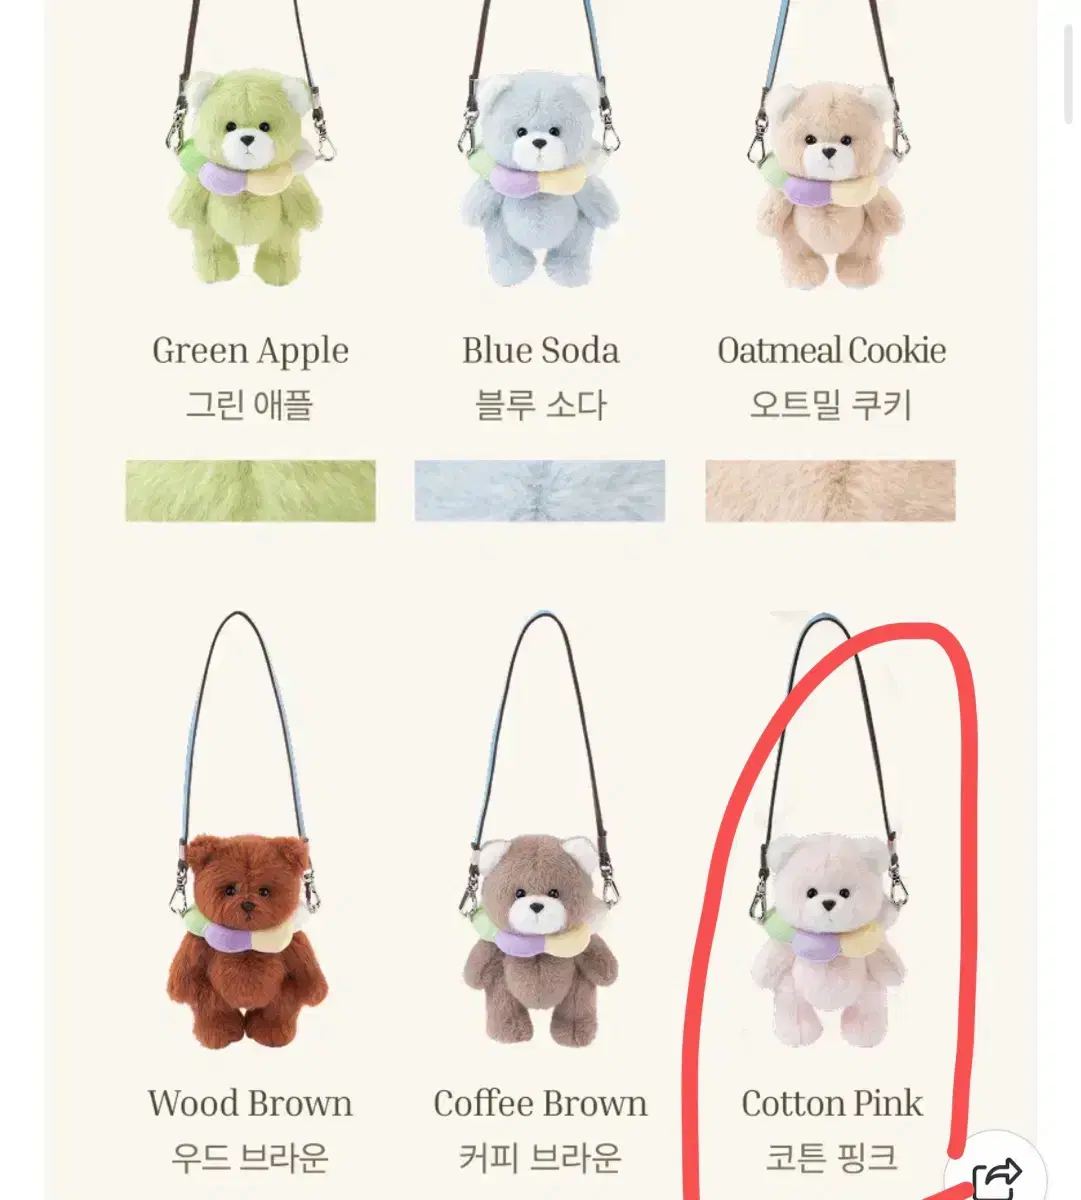Tap the share icon at the bottom right
The width and height of the screenshot is (1081, 1200).
tap(996, 1172)
